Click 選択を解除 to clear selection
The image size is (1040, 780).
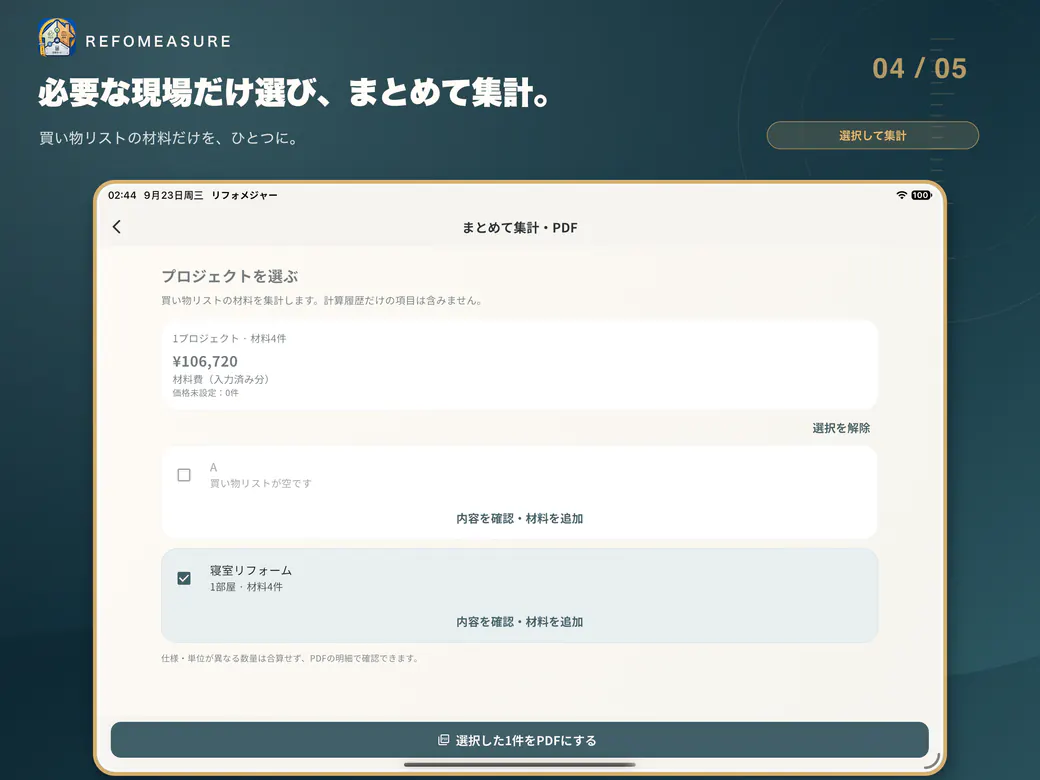841,428
